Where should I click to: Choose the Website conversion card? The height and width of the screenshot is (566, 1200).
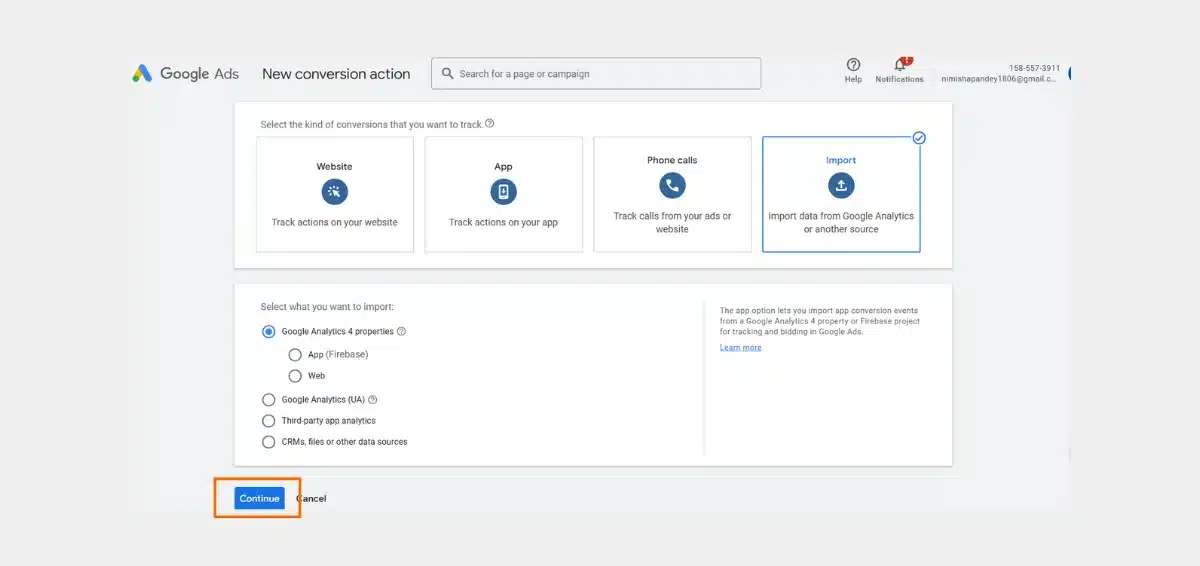[x=335, y=194]
